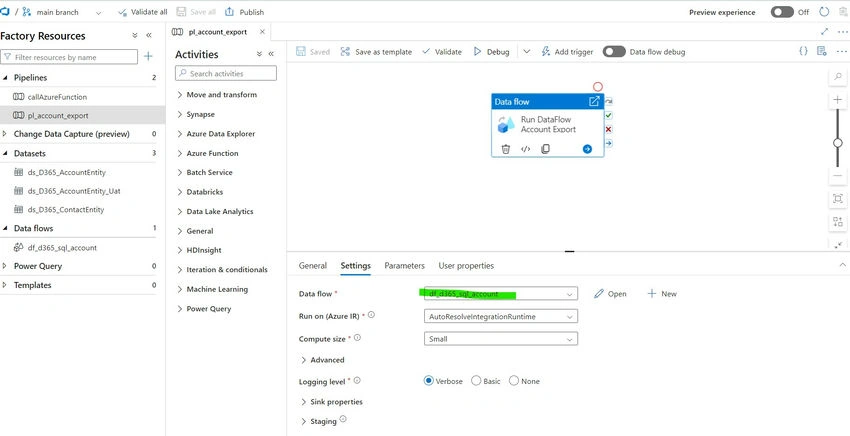Expand pipeline editor to full screen icon
850x436 pixels.
point(825,31)
